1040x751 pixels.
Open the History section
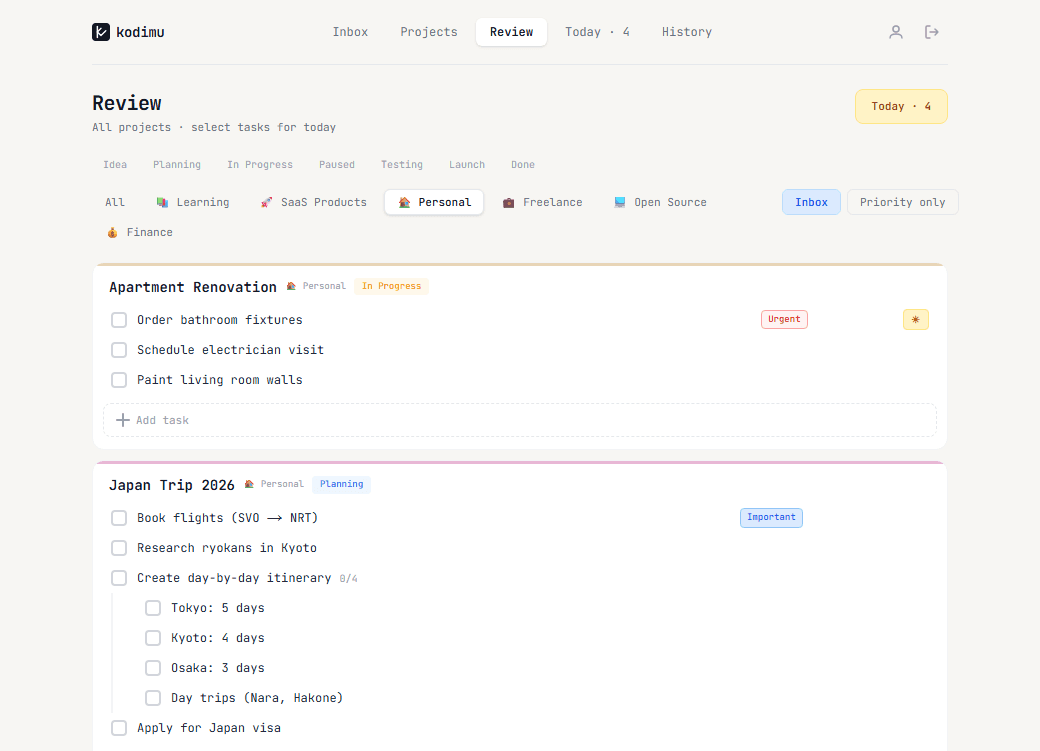pos(687,31)
